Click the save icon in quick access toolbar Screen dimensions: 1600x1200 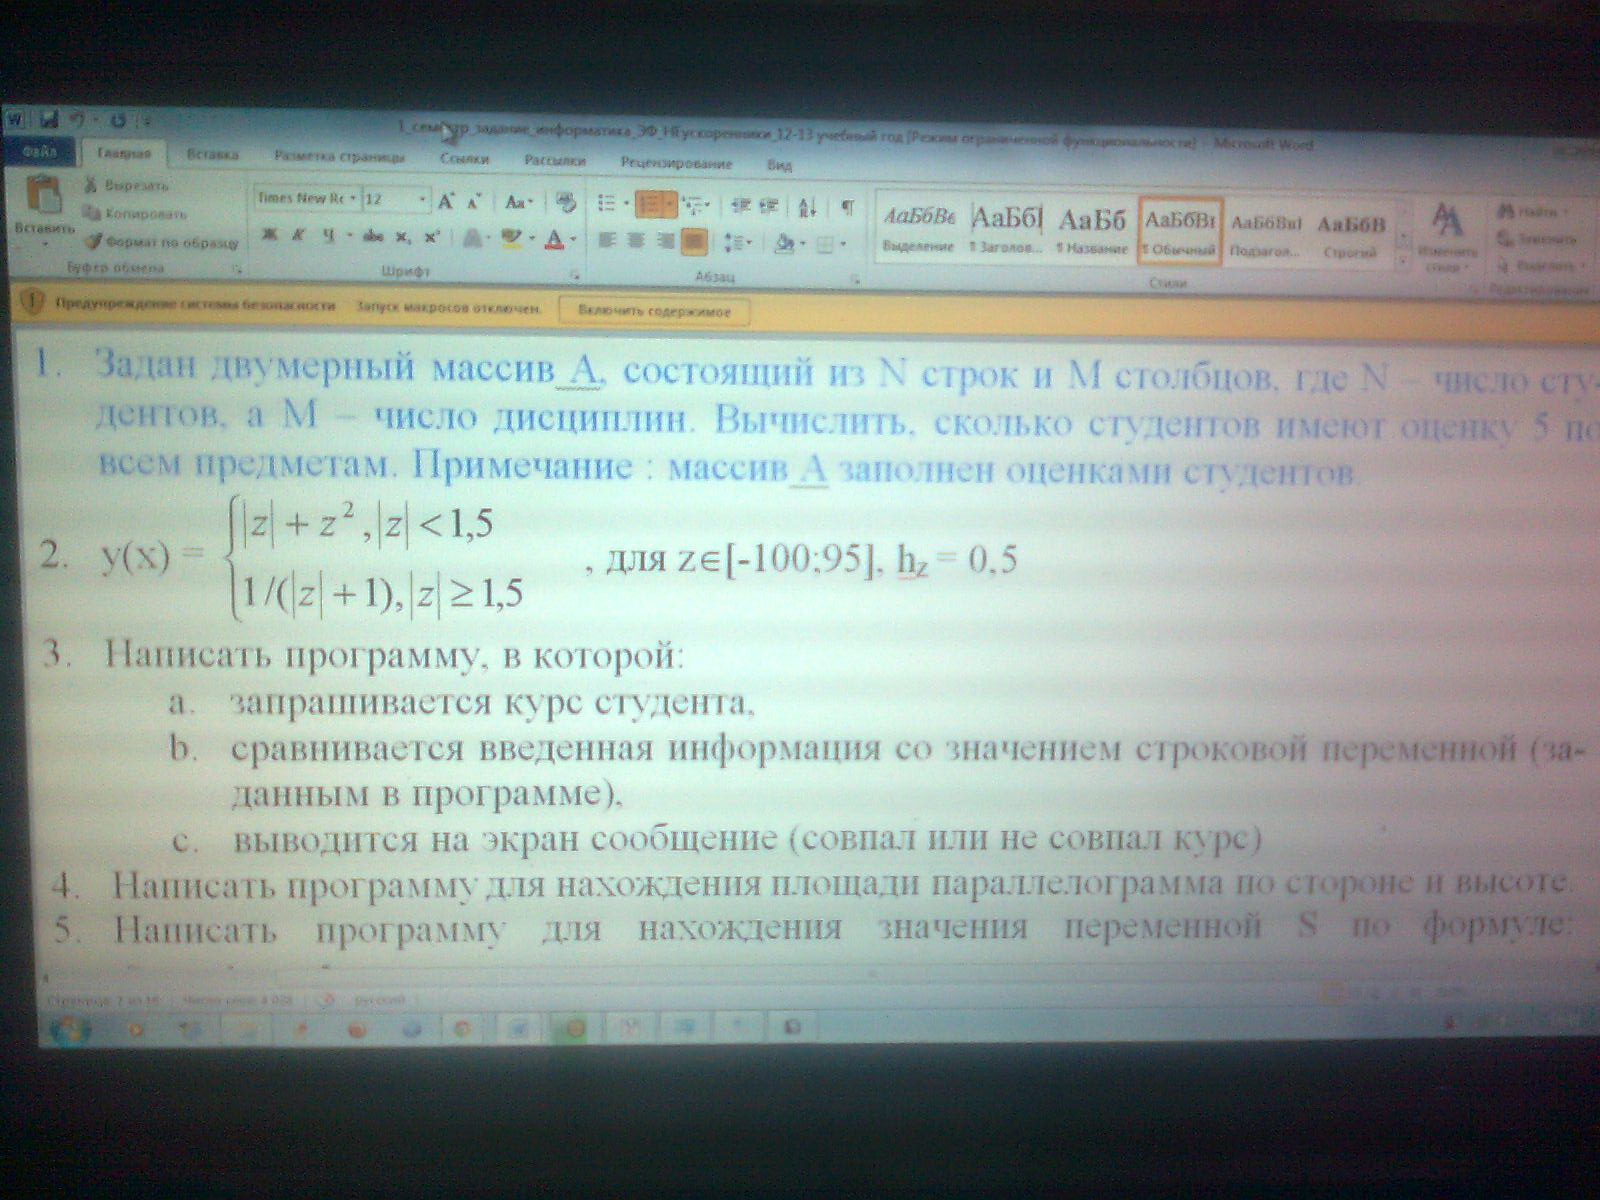[49, 120]
